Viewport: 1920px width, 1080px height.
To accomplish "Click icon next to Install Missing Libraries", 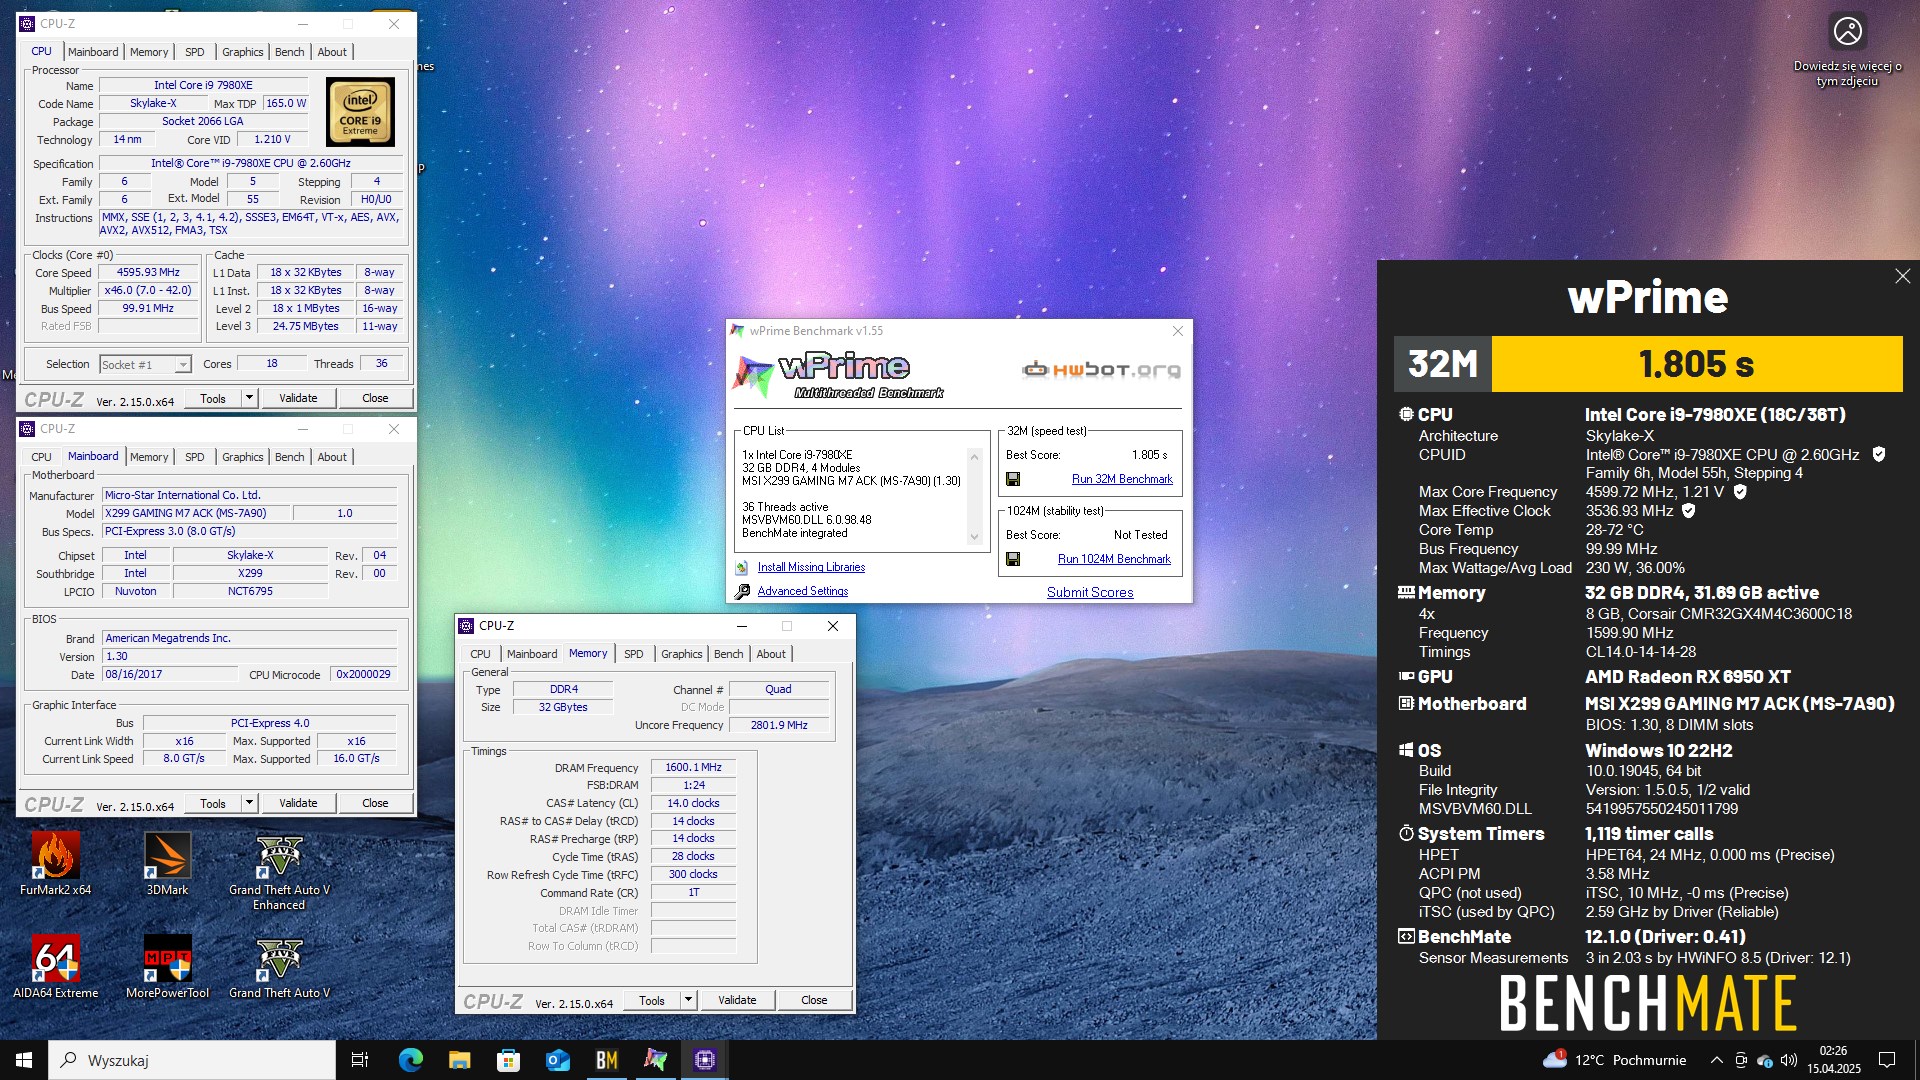I will [x=742, y=568].
